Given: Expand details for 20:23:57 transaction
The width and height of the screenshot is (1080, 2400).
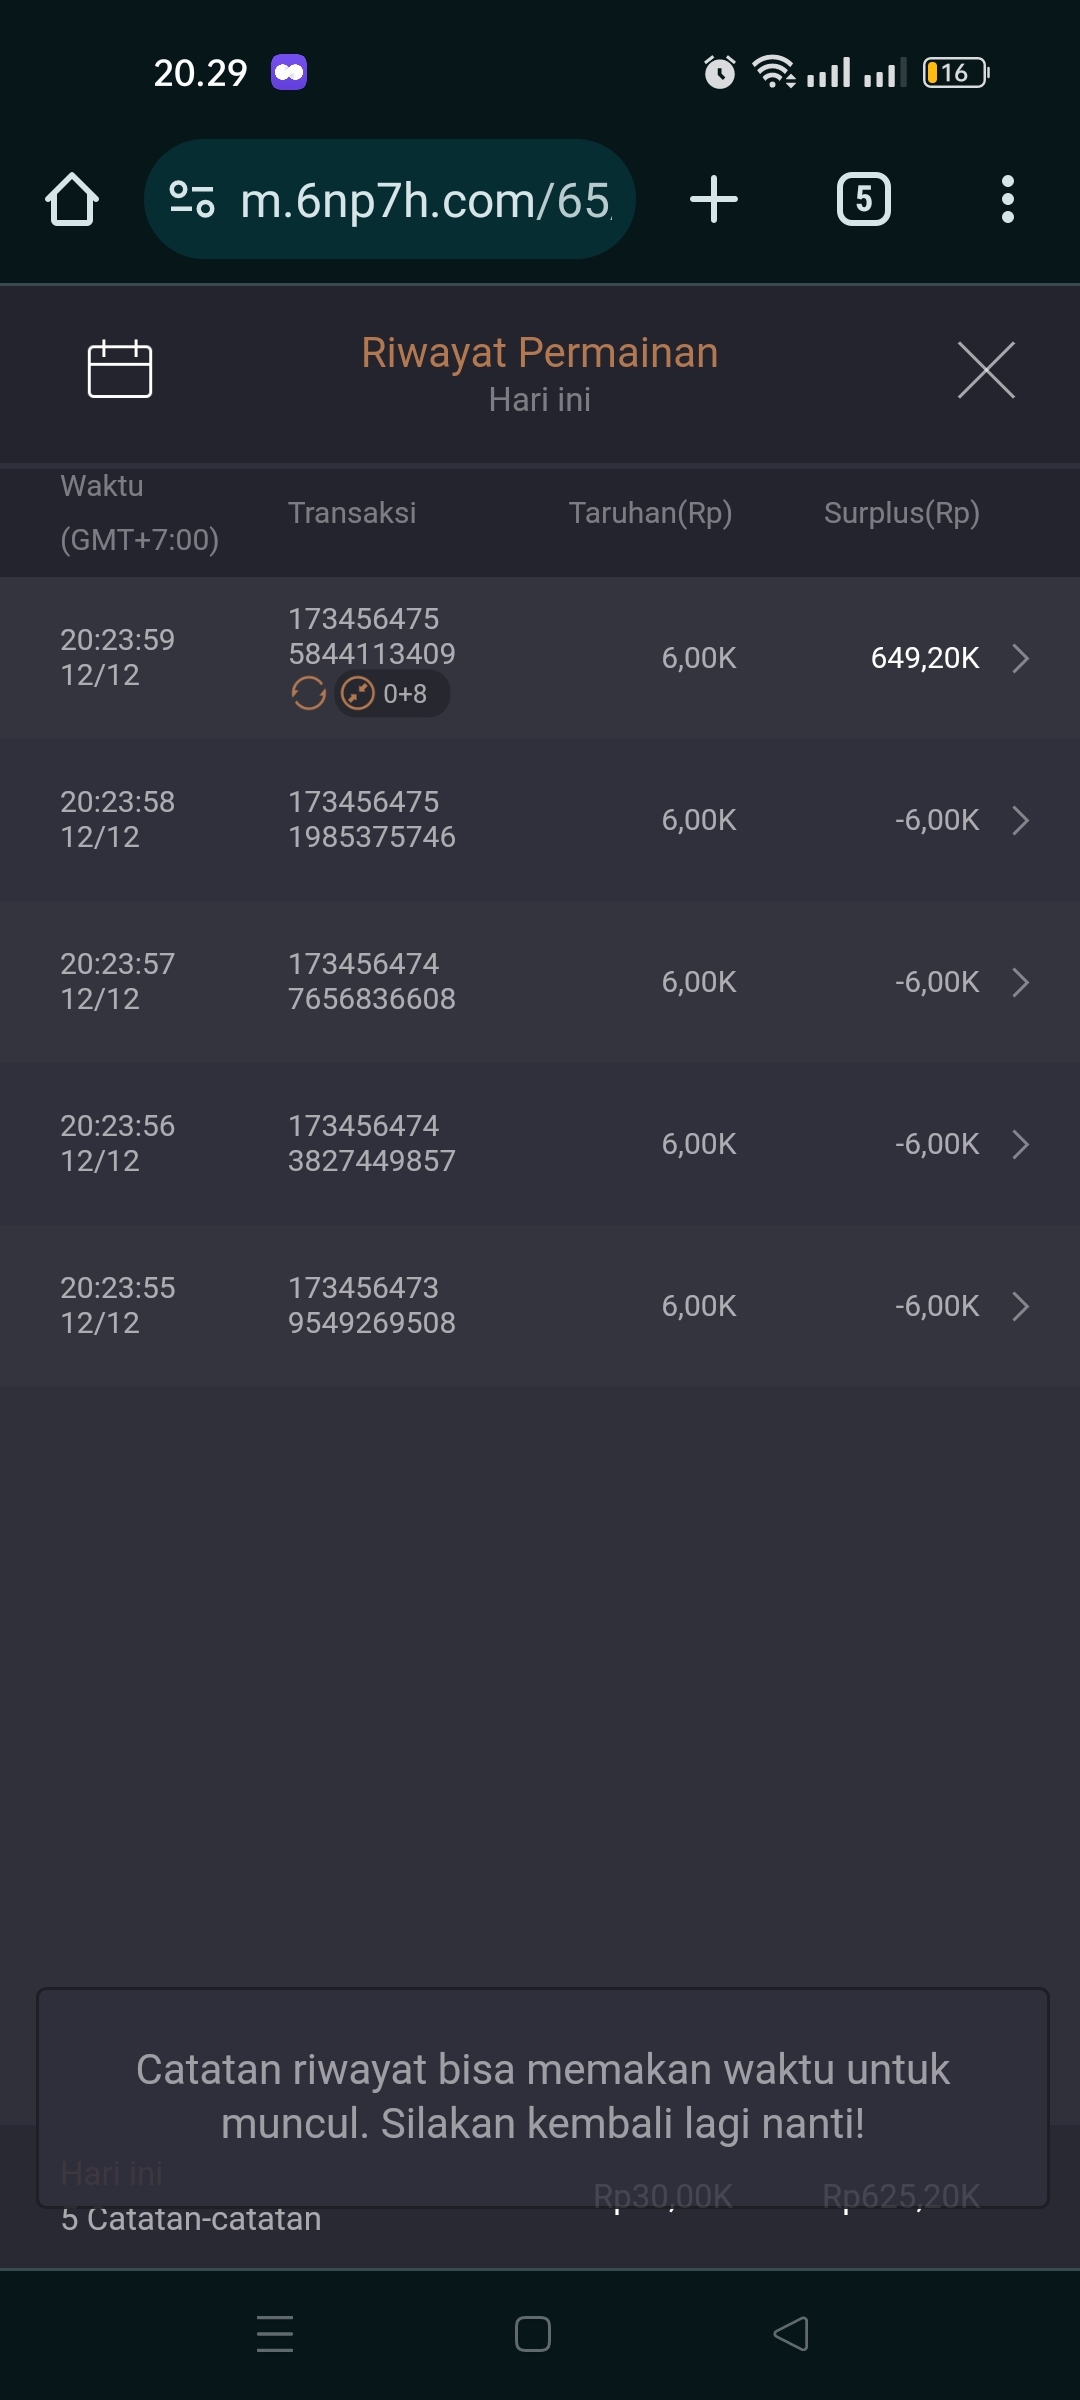Looking at the screenshot, I should click(1020, 982).
